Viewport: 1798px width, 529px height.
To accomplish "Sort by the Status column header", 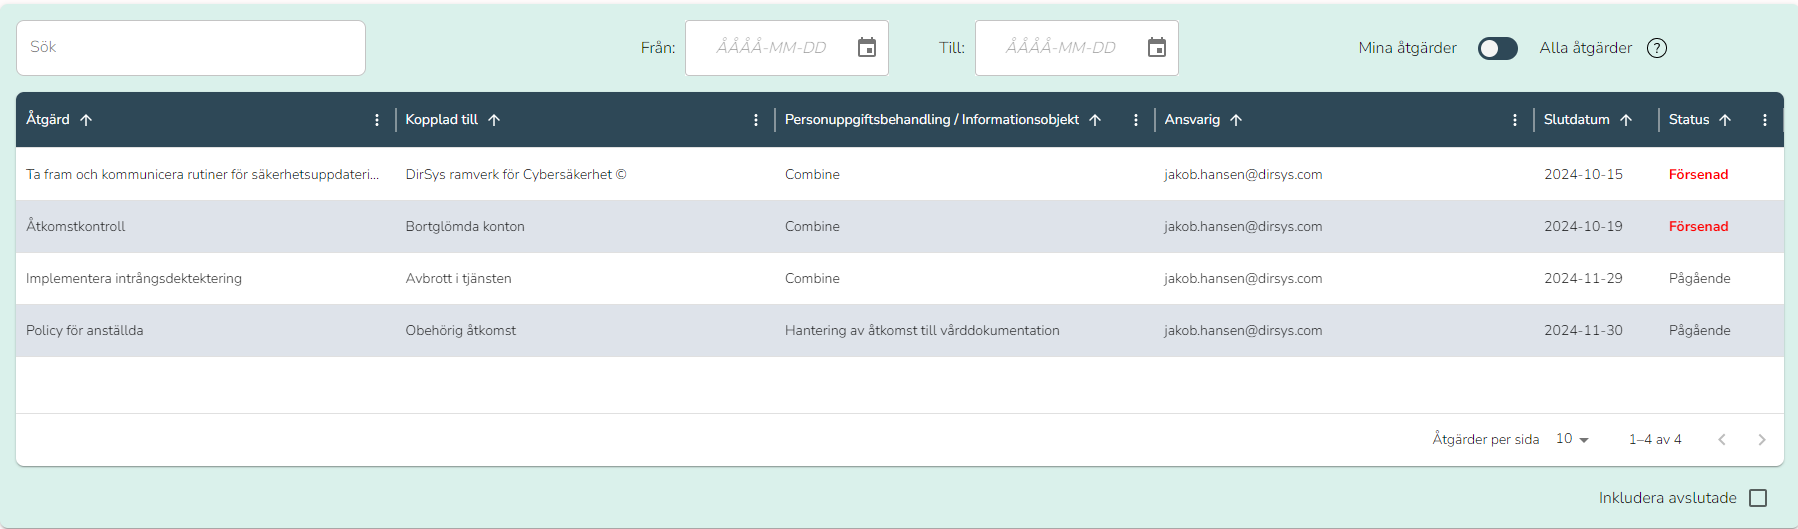I will pos(1689,120).
